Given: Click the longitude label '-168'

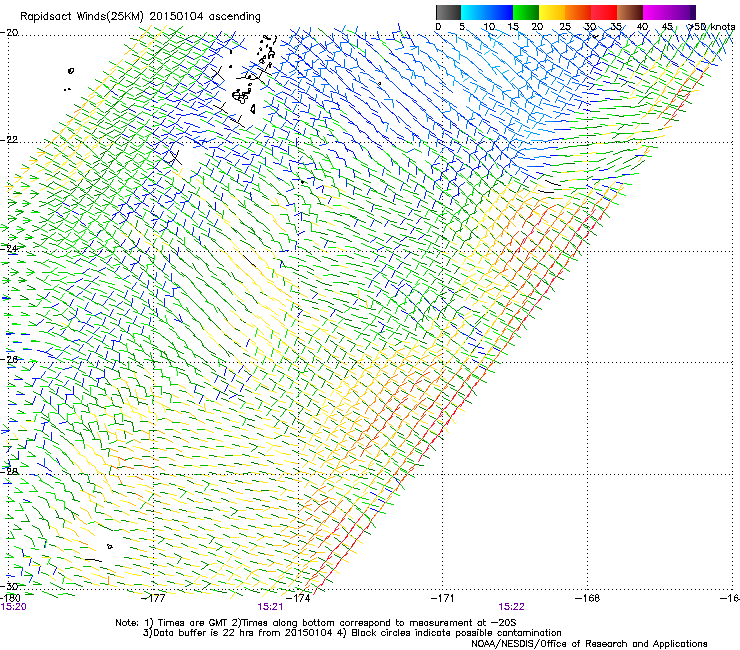Looking at the screenshot, I should click(588, 598).
